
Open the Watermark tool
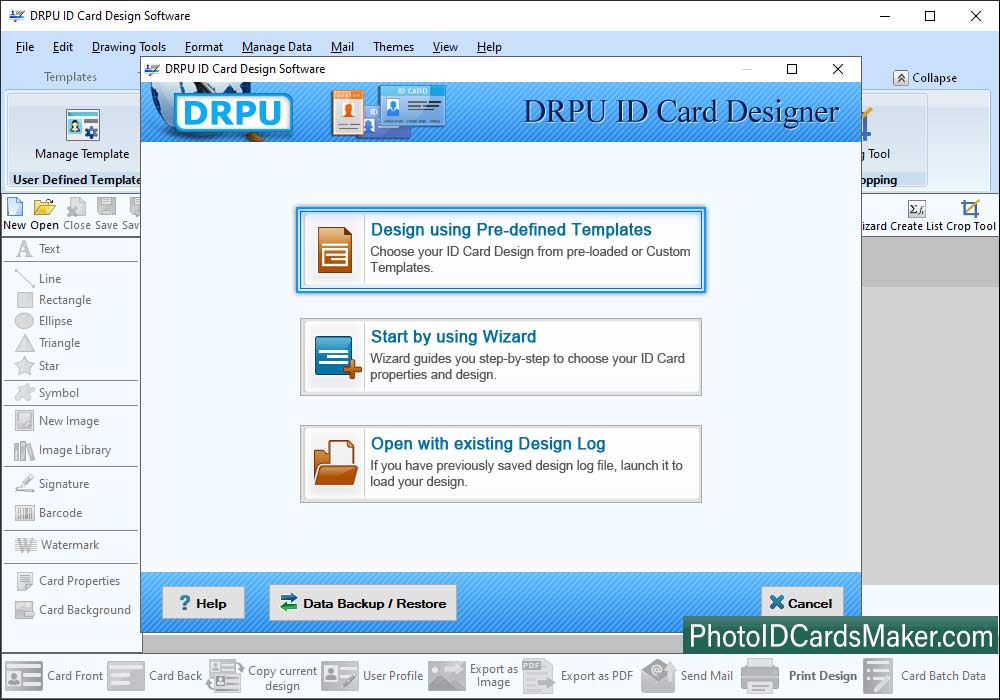pos(57,545)
